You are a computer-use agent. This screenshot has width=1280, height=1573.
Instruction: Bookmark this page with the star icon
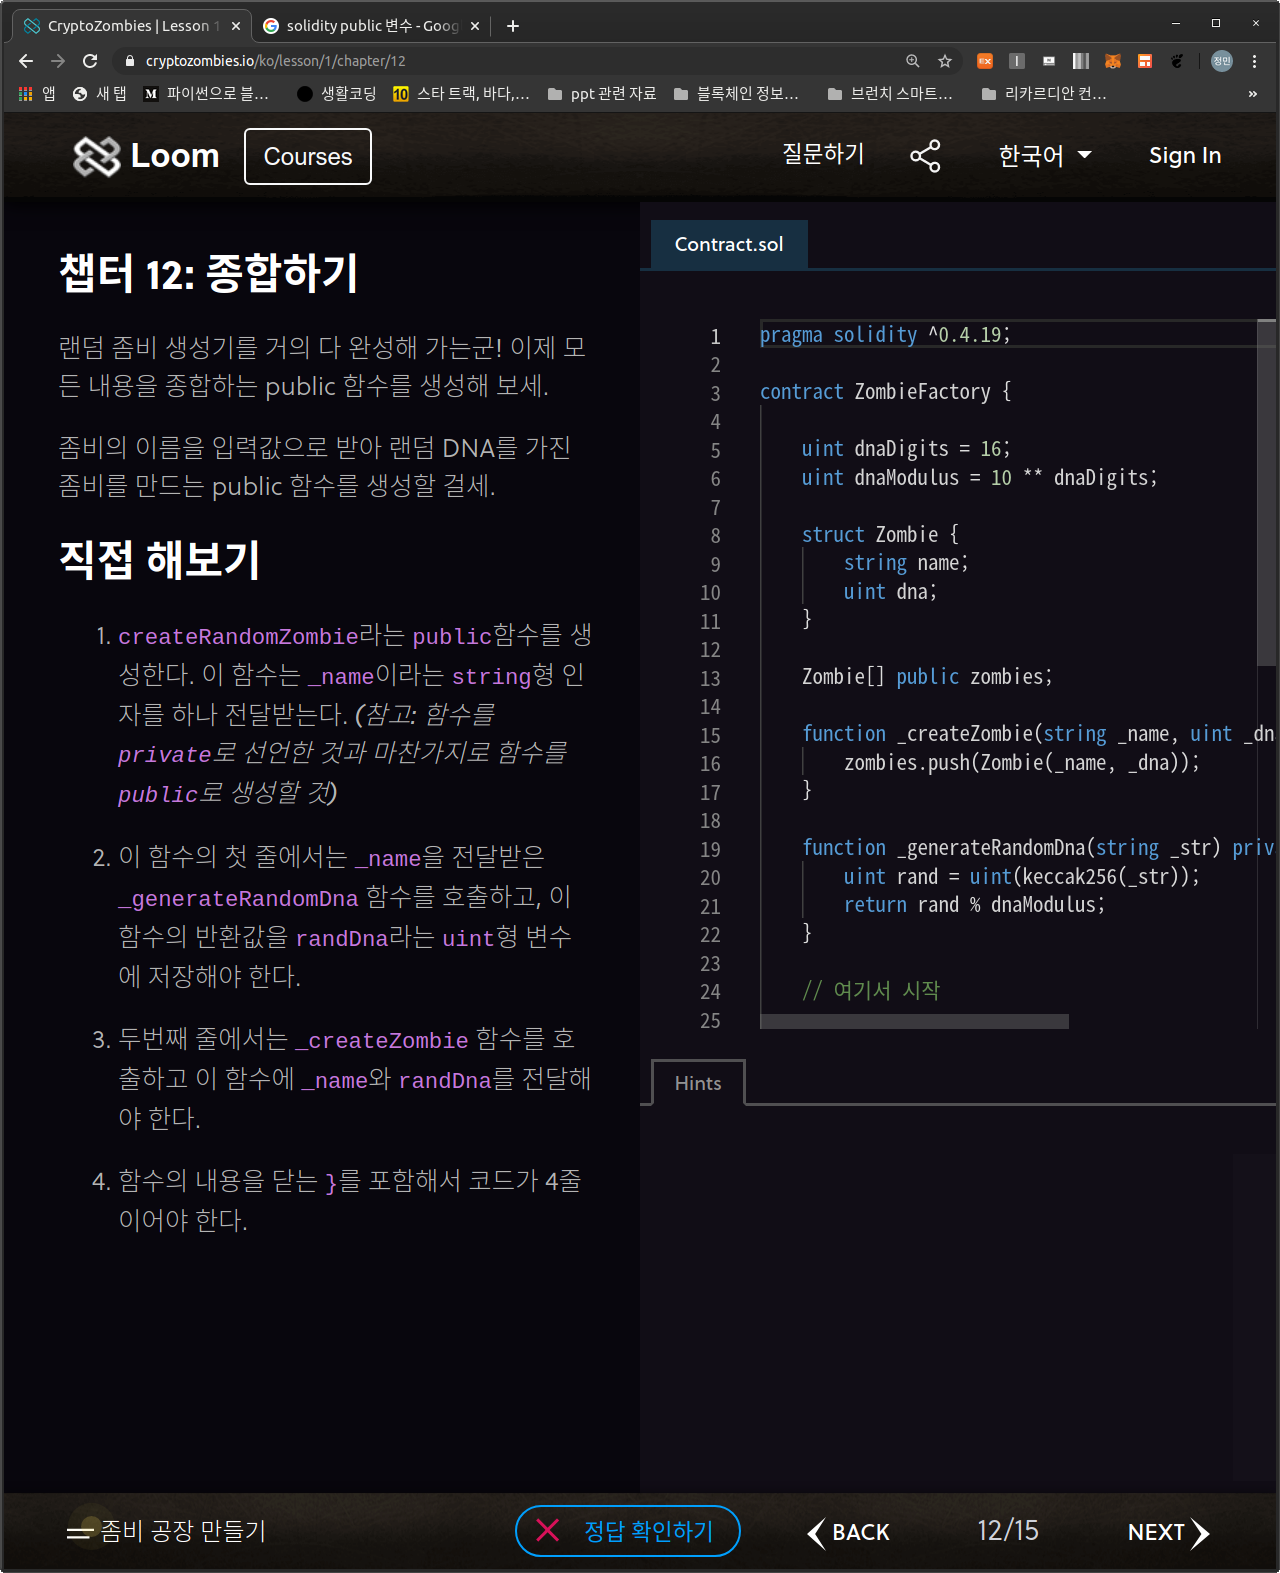click(x=945, y=61)
